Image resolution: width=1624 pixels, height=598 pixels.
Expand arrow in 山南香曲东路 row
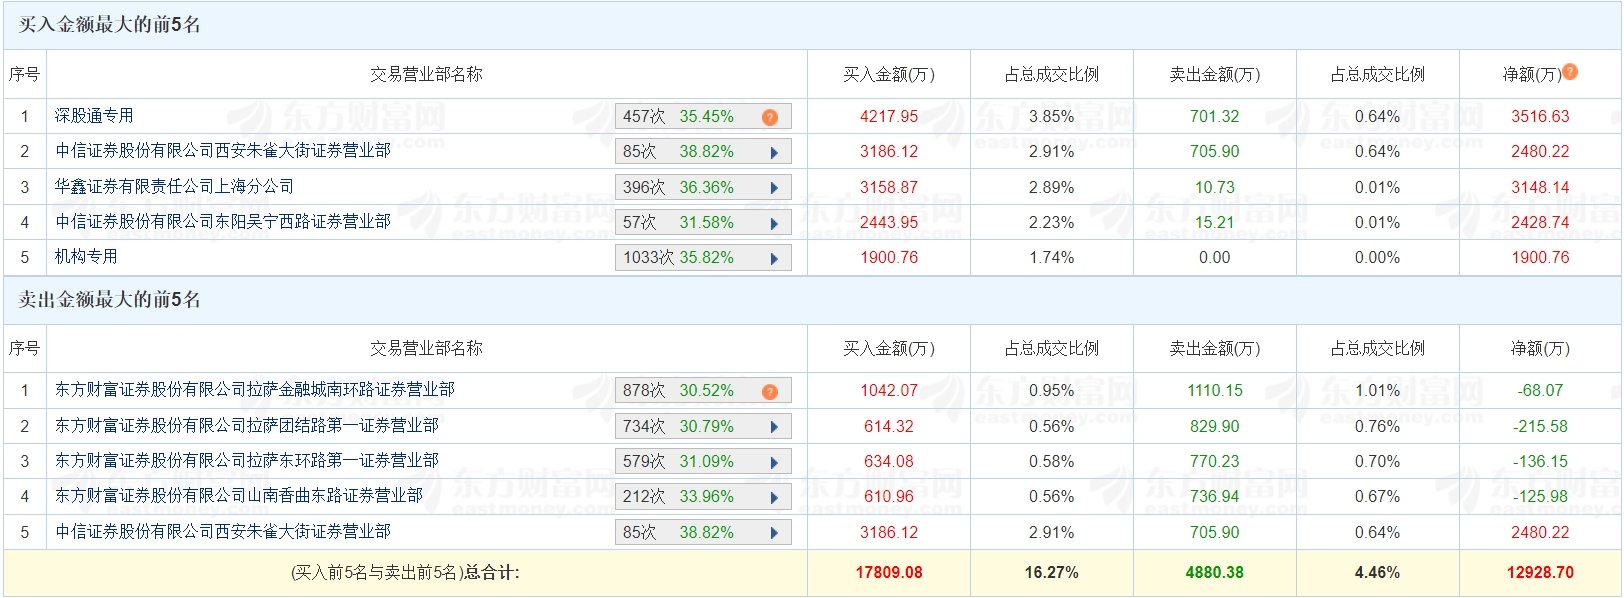774,497
